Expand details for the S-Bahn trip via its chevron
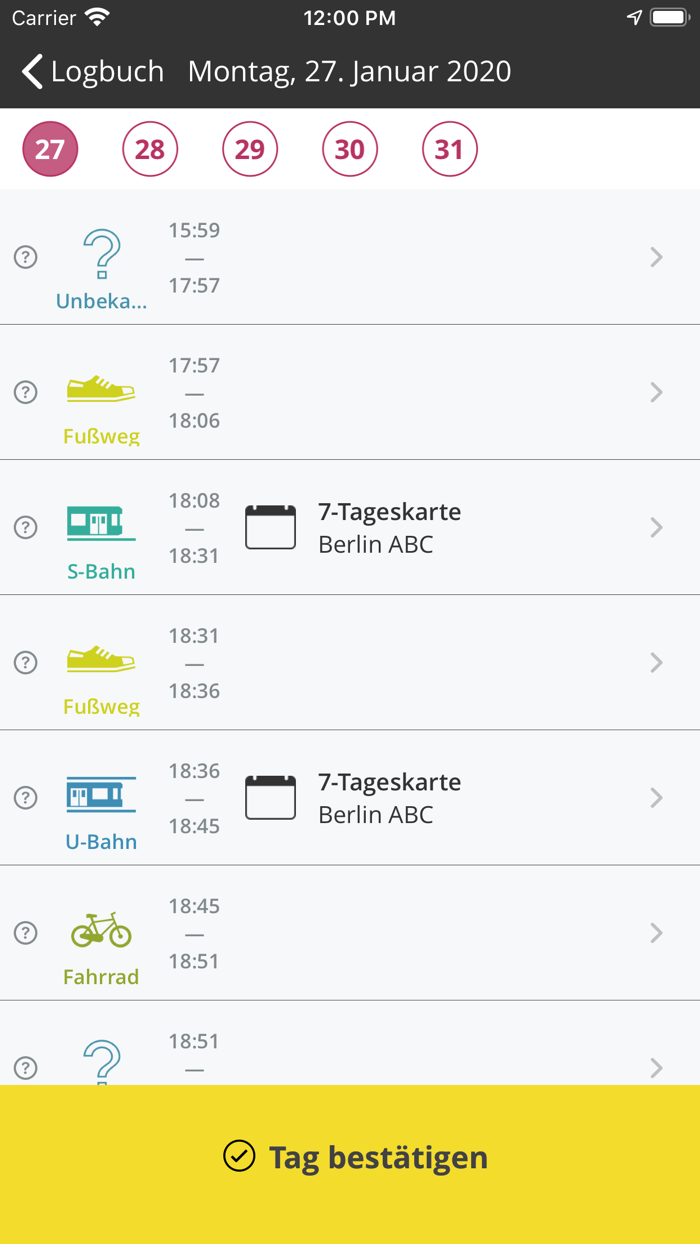Image resolution: width=700 pixels, height=1244 pixels. 657,527
